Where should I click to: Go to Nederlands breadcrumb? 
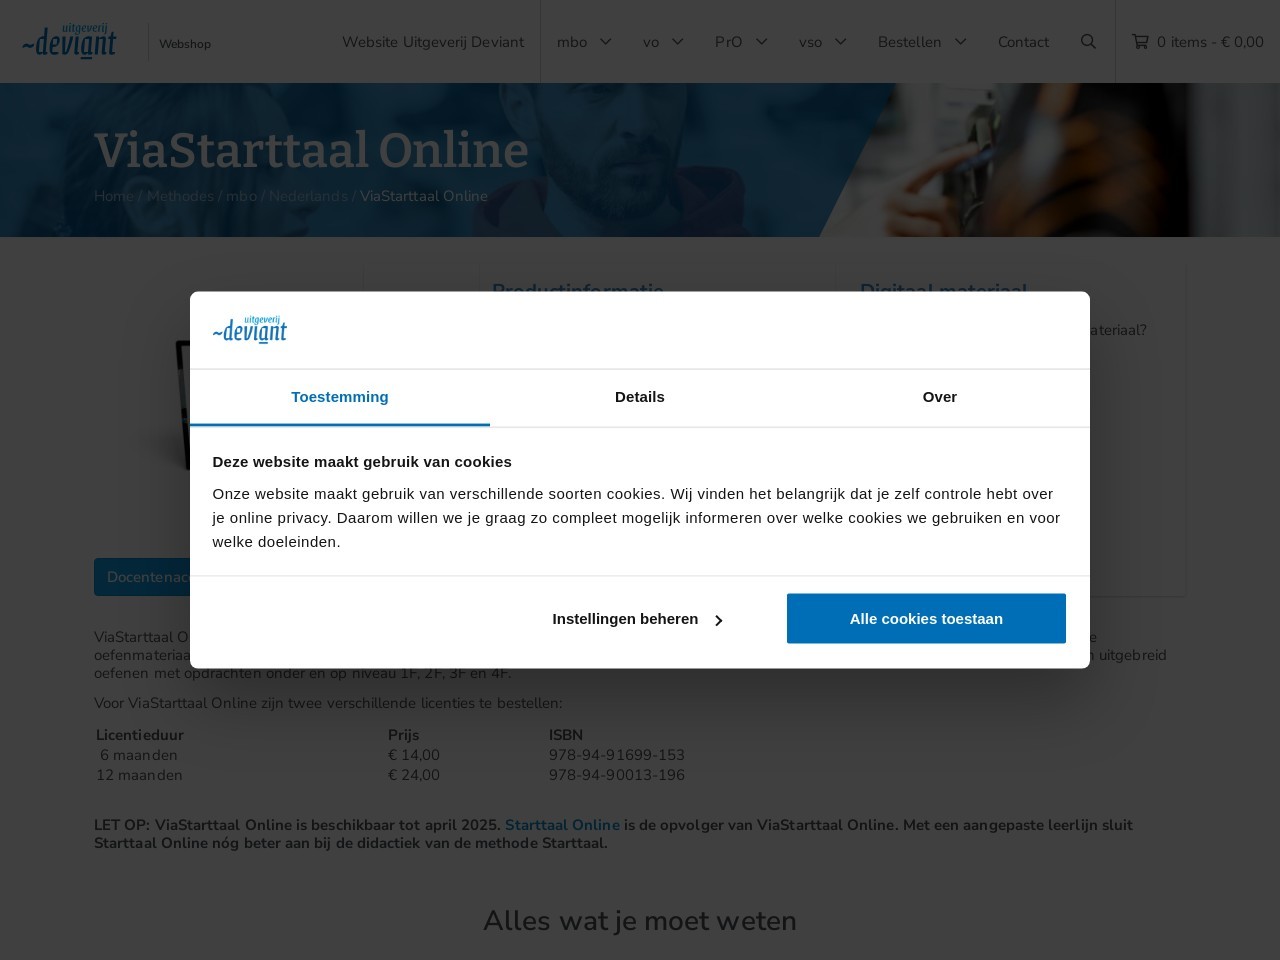(308, 196)
